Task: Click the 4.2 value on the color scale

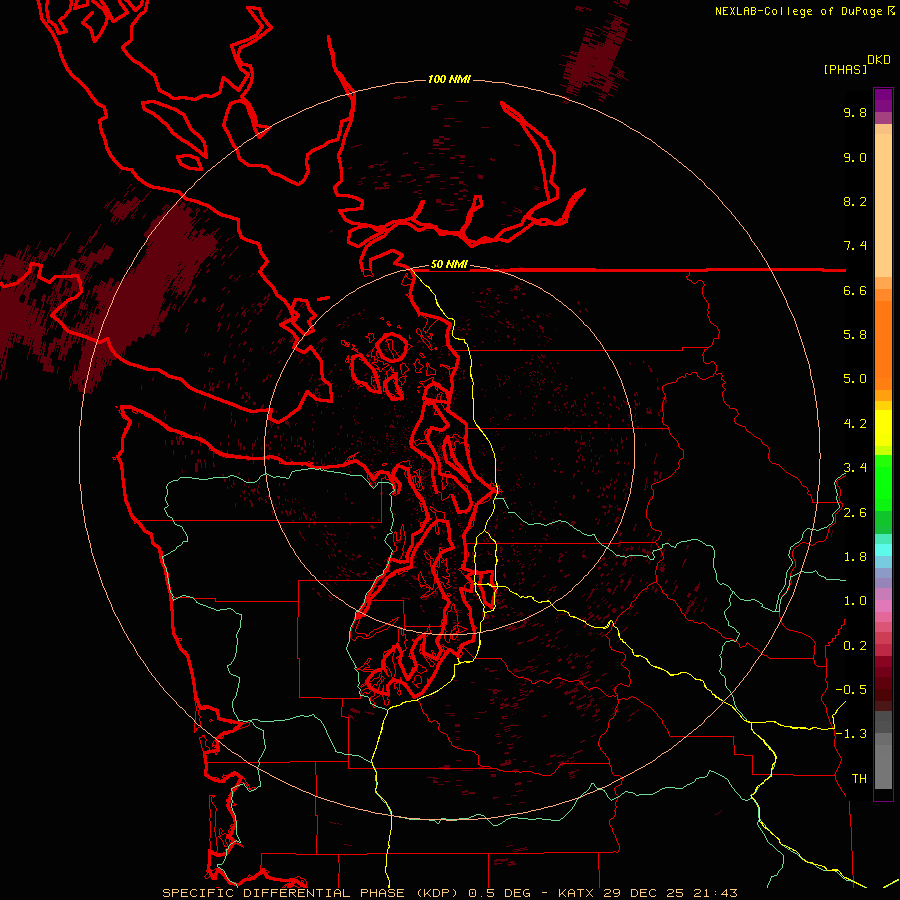Action: coord(855,424)
